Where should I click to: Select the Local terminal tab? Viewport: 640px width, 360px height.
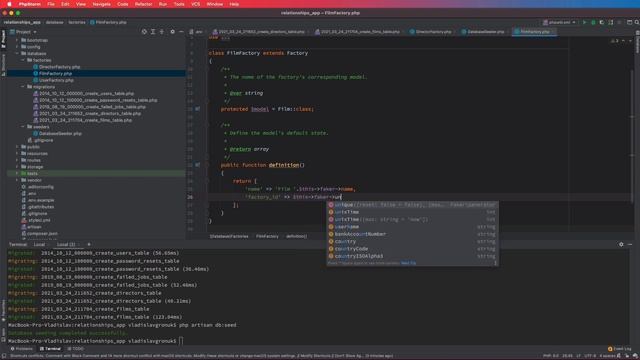coord(39,244)
